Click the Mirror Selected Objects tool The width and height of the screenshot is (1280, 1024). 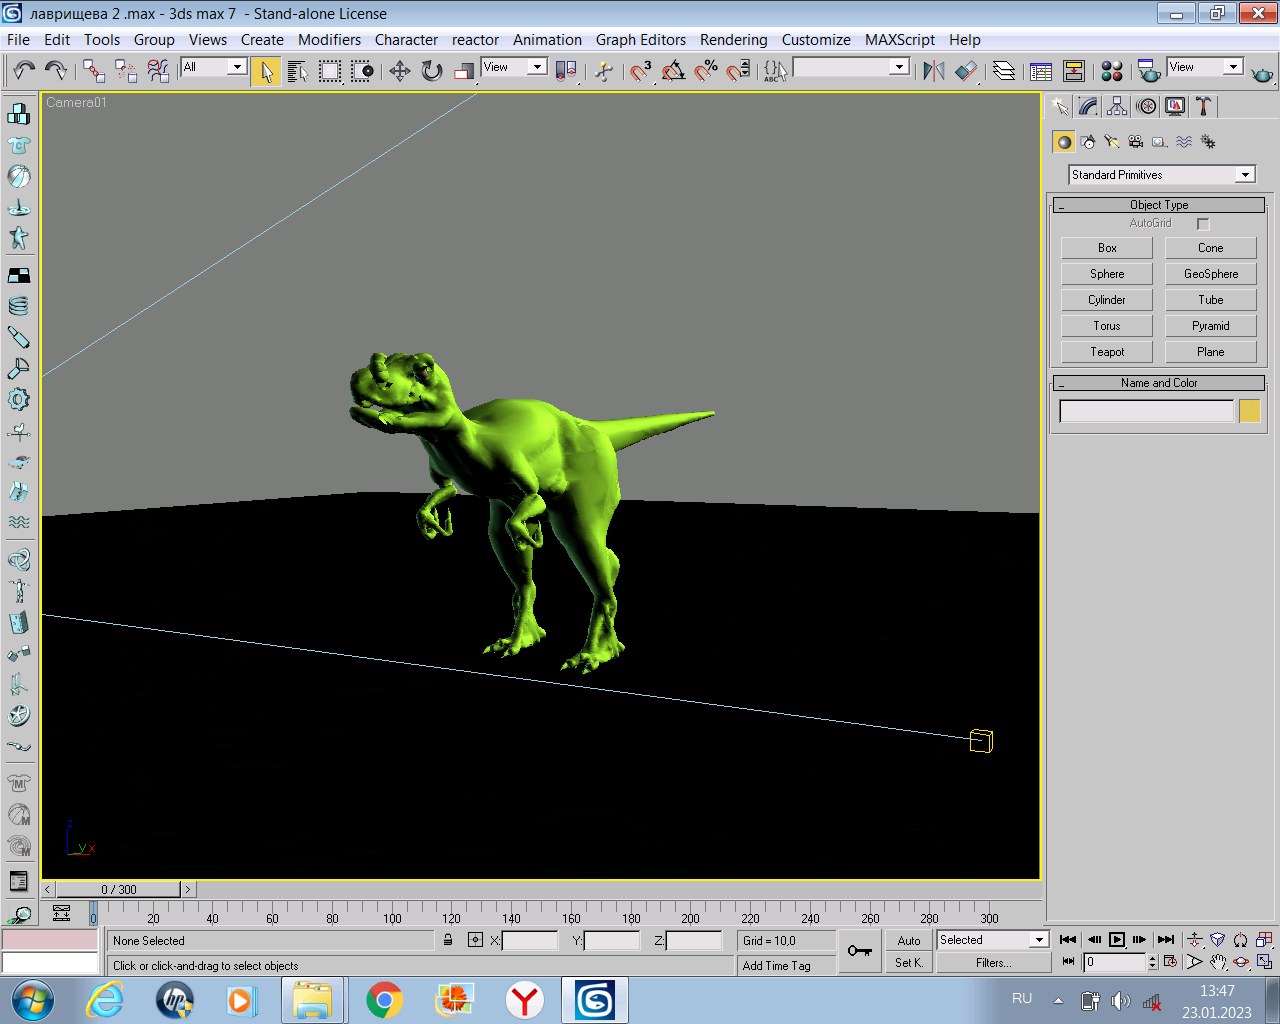[934, 70]
